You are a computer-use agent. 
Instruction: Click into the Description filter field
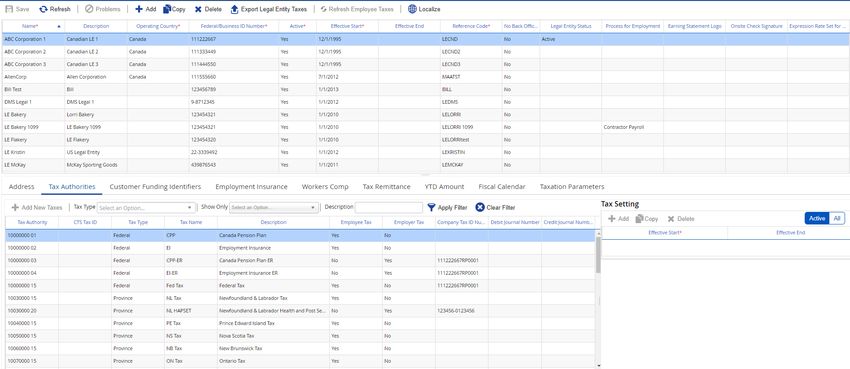[389, 208]
